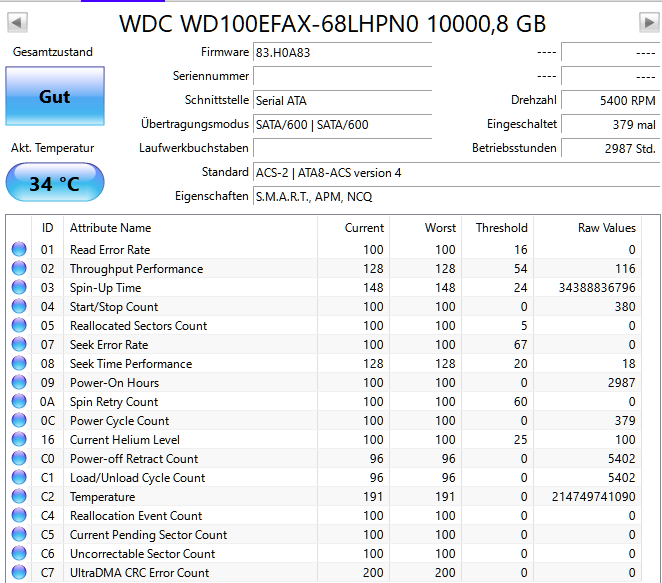Select the Reallocation Event Count name

tap(136, 516)
